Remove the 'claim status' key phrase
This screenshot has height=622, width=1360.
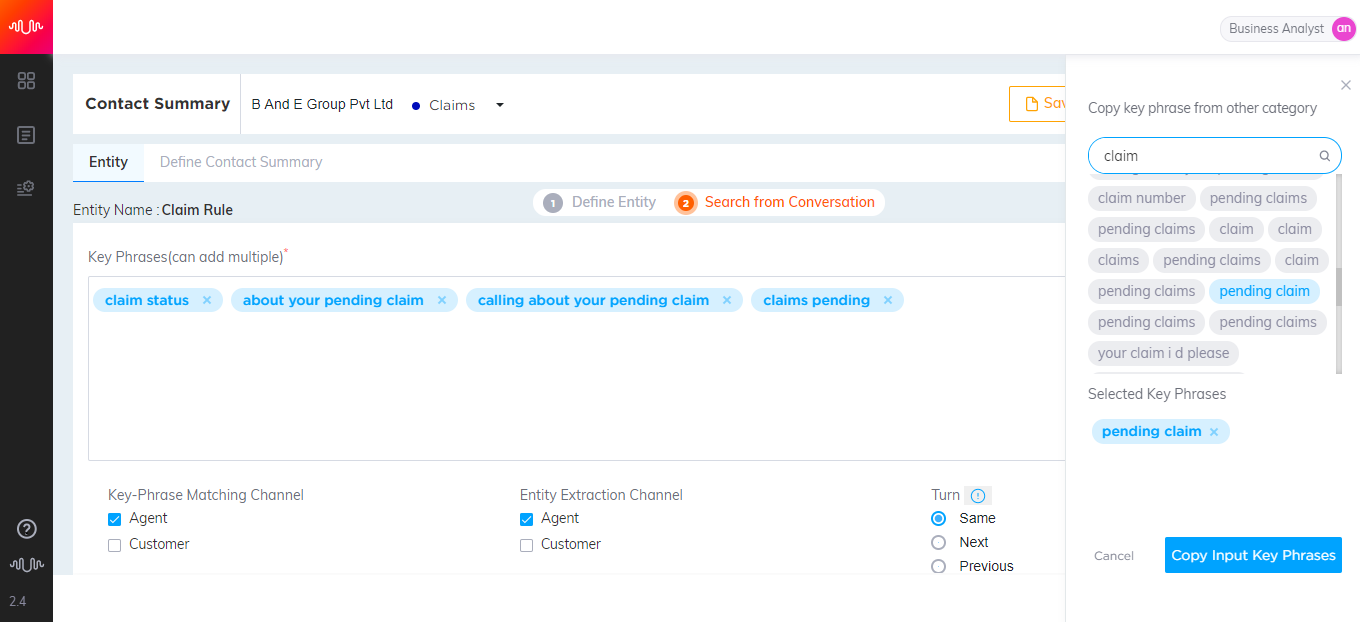tap(207, 300)
